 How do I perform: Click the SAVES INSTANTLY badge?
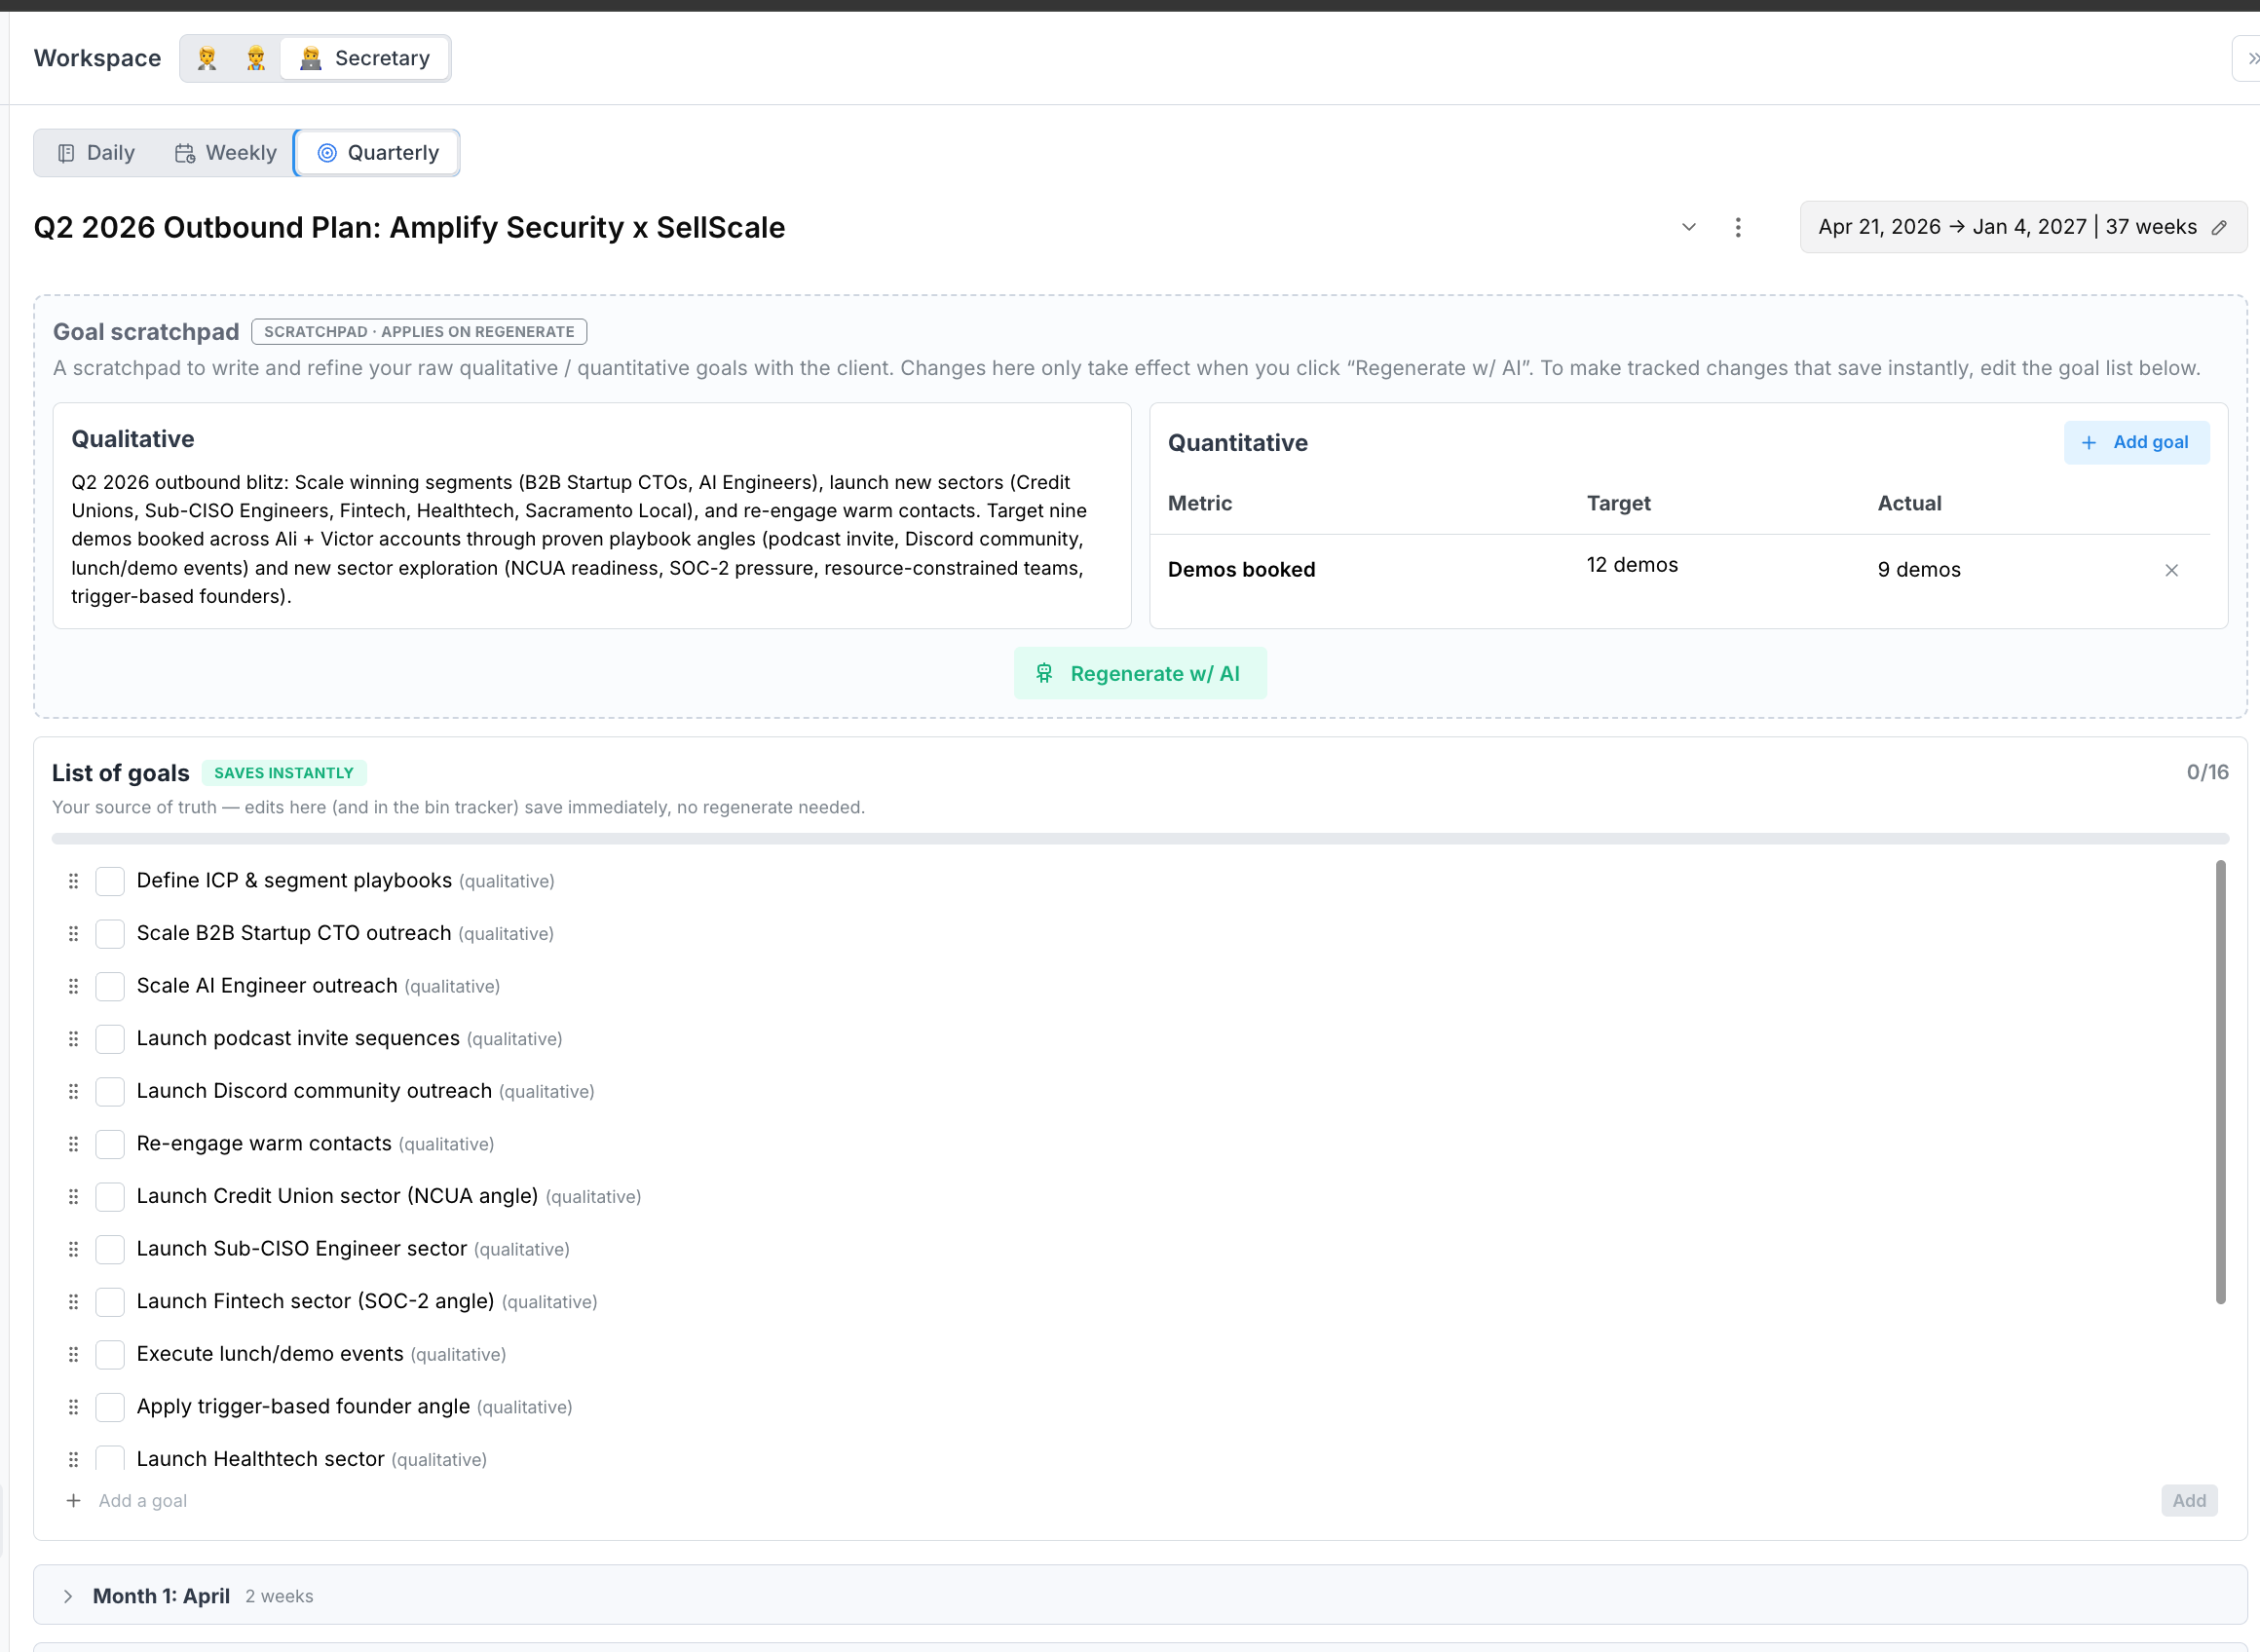pos(284,773)
